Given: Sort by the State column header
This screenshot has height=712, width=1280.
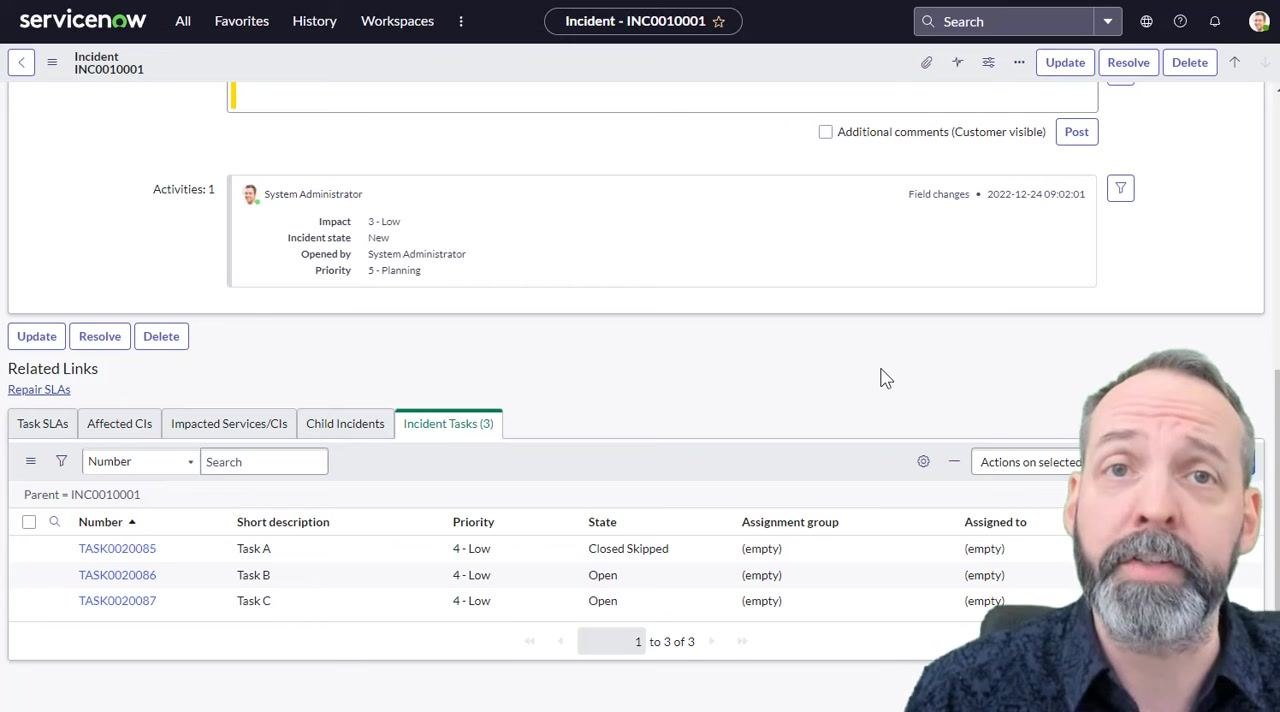Looking at the screenshot, I should 602,521.
